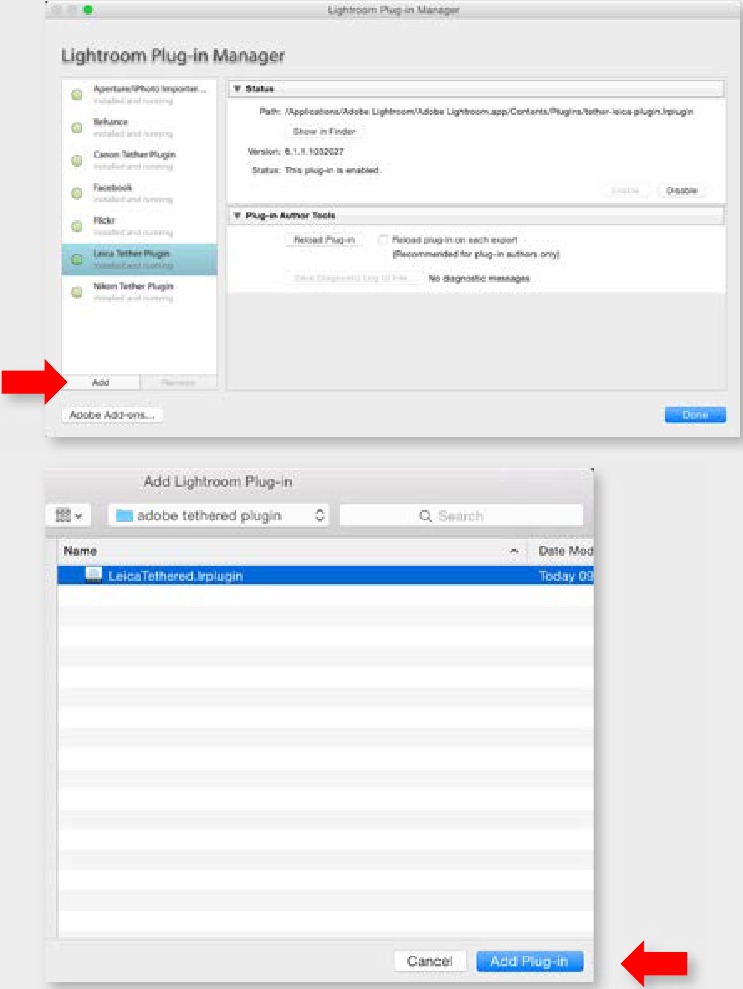Collapse the Plug-in Author Tools section

[x=237, y=215]
